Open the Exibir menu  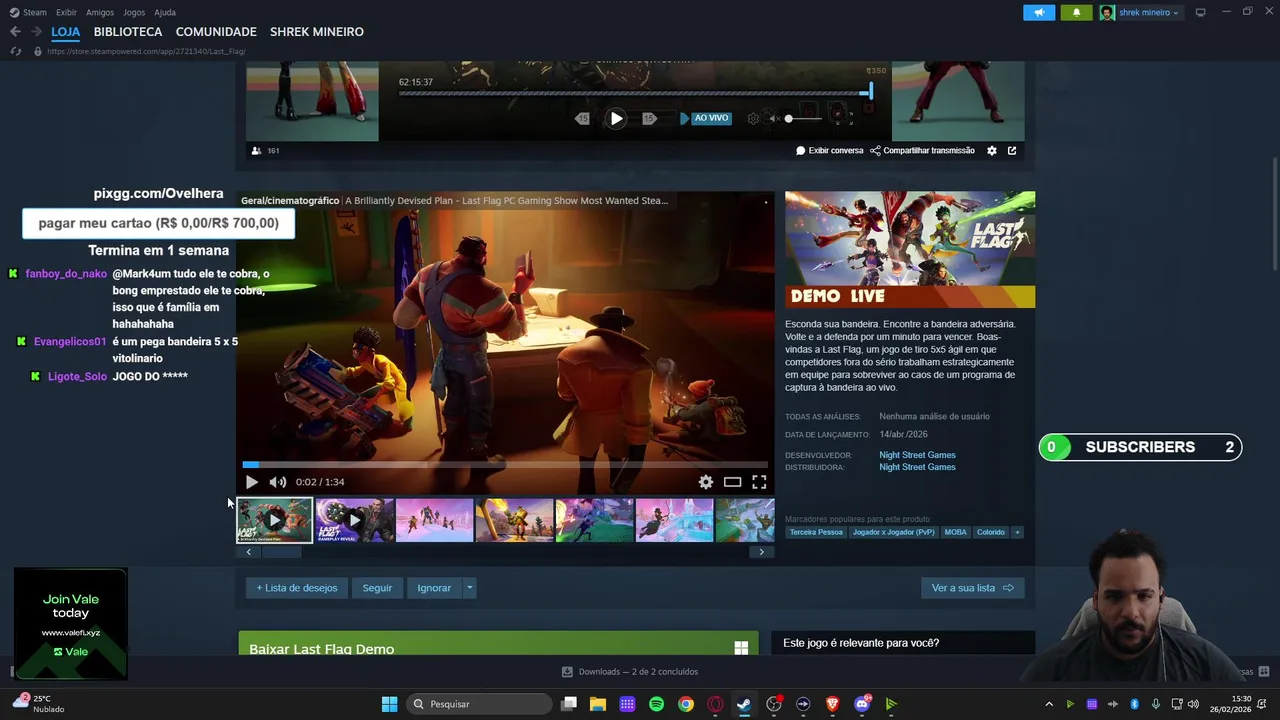pyautogui.click(x=66, y=12)
